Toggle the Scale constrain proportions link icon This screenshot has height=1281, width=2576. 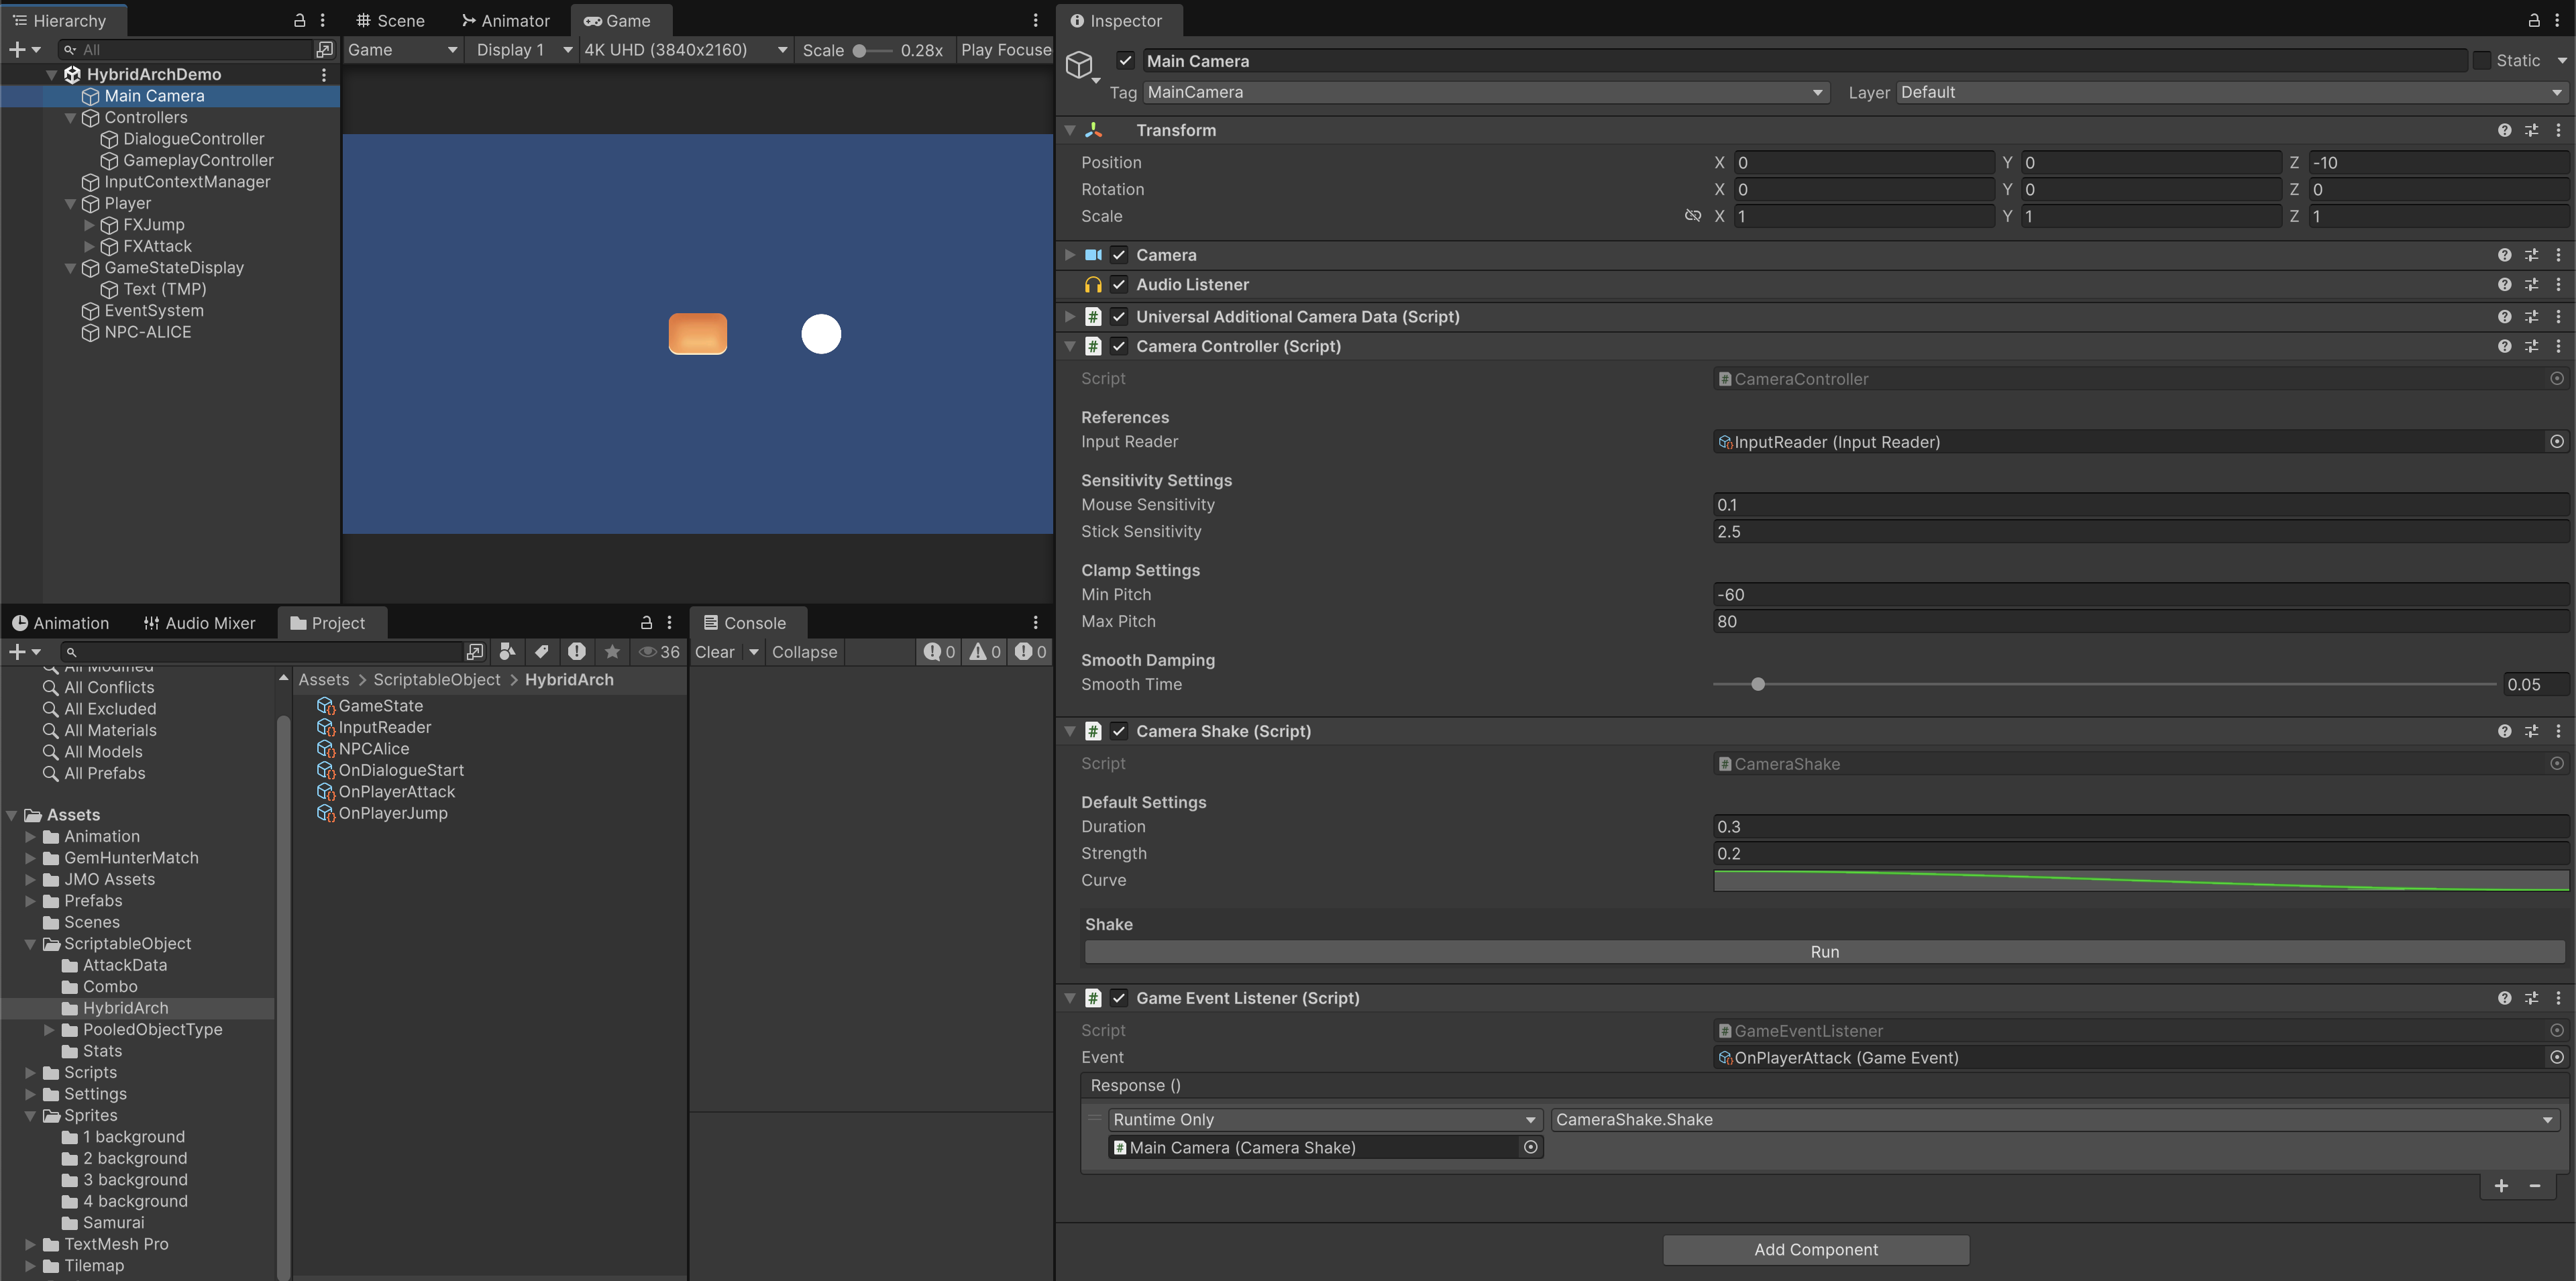point(1692,216)
